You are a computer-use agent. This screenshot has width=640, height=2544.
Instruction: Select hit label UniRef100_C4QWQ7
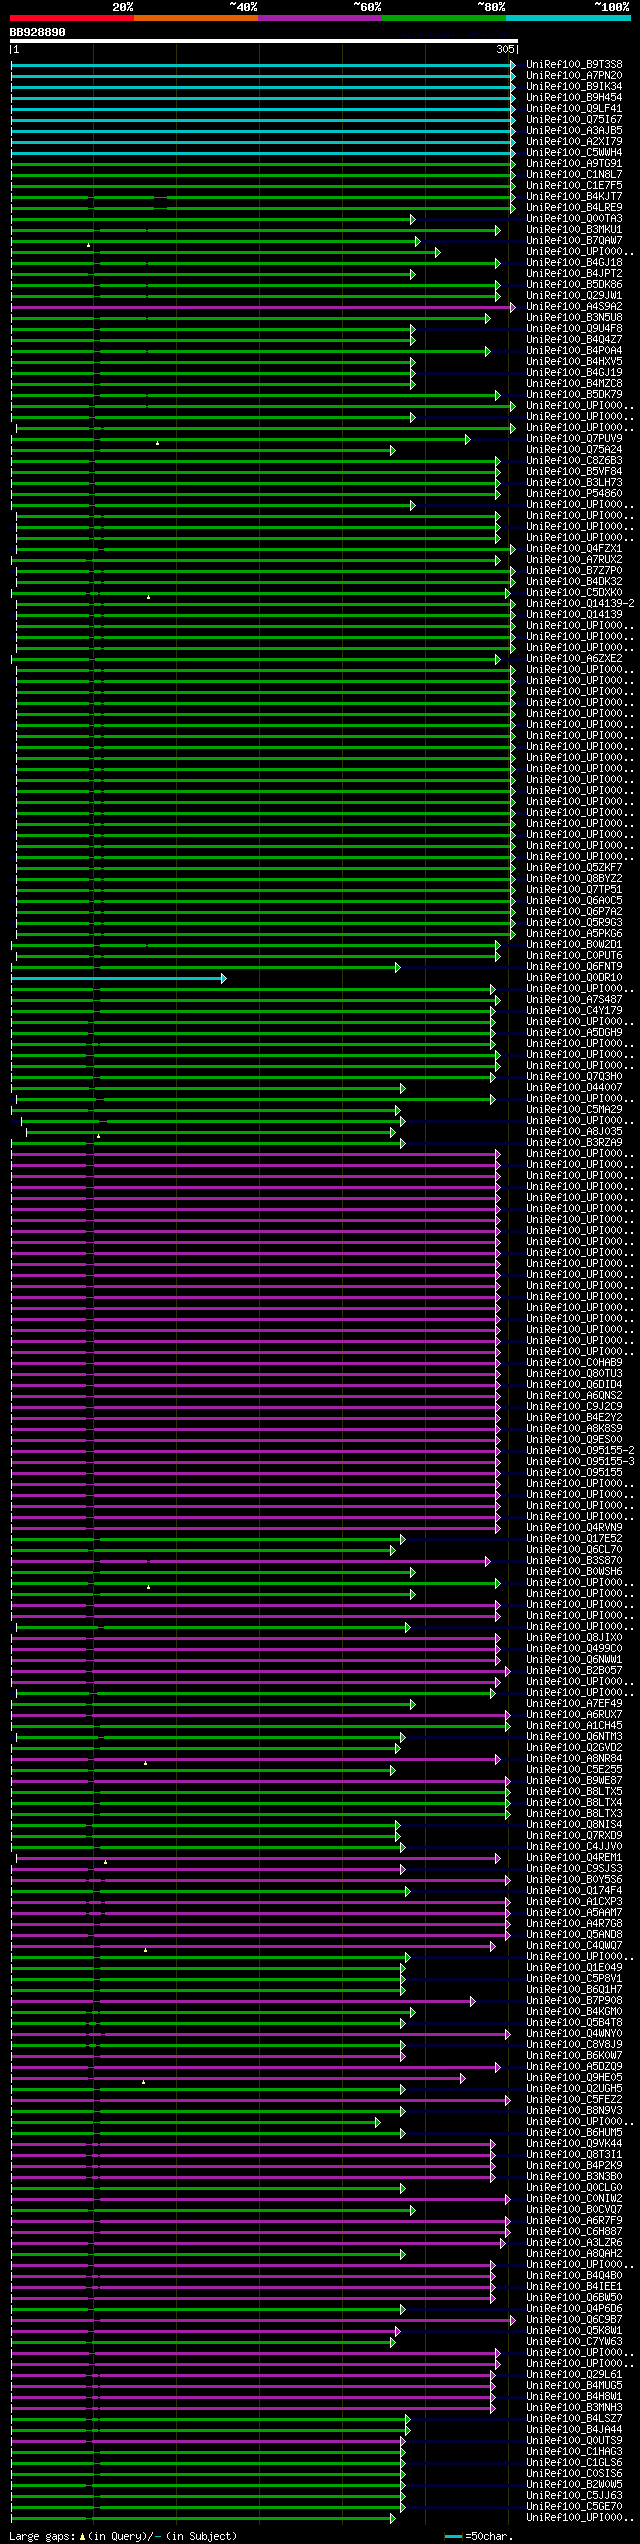coord(574,1946)
